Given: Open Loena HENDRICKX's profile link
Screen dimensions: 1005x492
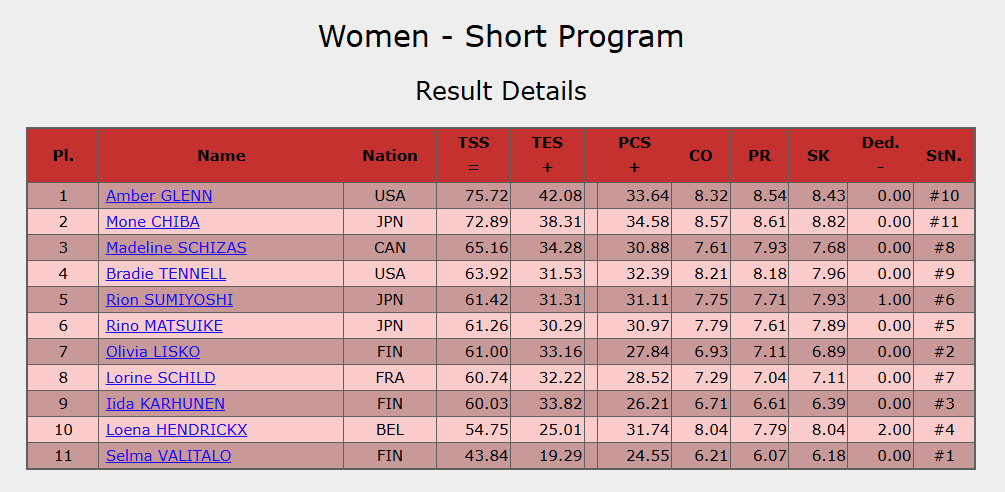Looking at the screenshot, I should point(176,430).
